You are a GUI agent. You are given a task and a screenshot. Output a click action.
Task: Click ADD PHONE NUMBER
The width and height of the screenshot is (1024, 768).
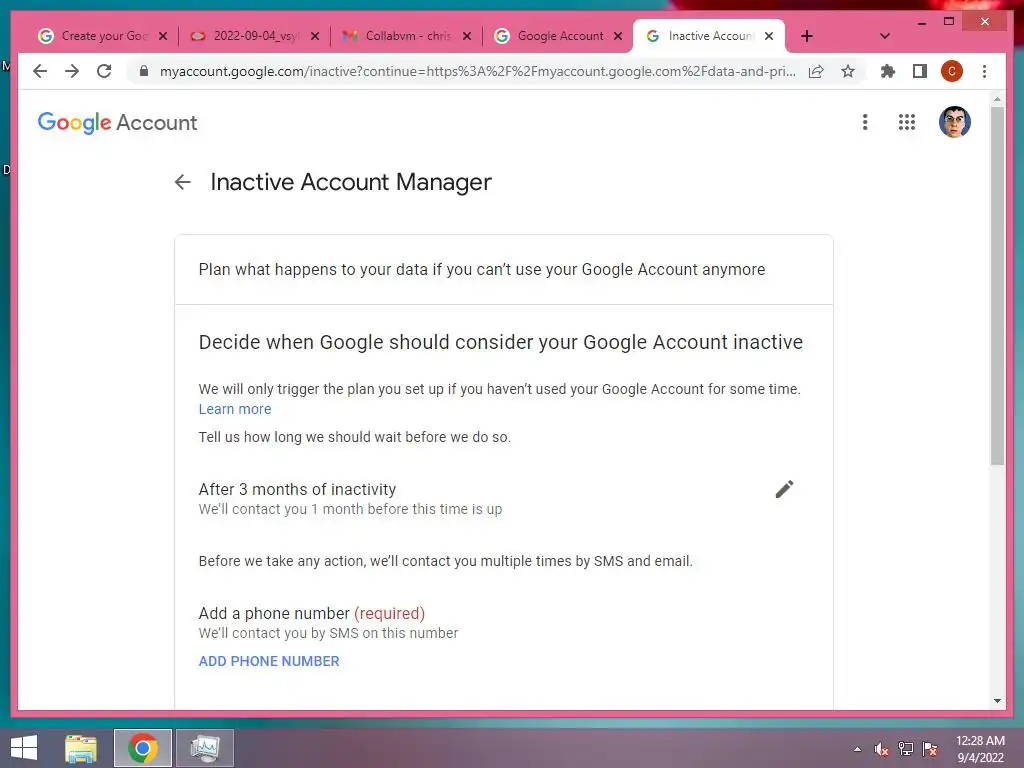click(269, 661)
